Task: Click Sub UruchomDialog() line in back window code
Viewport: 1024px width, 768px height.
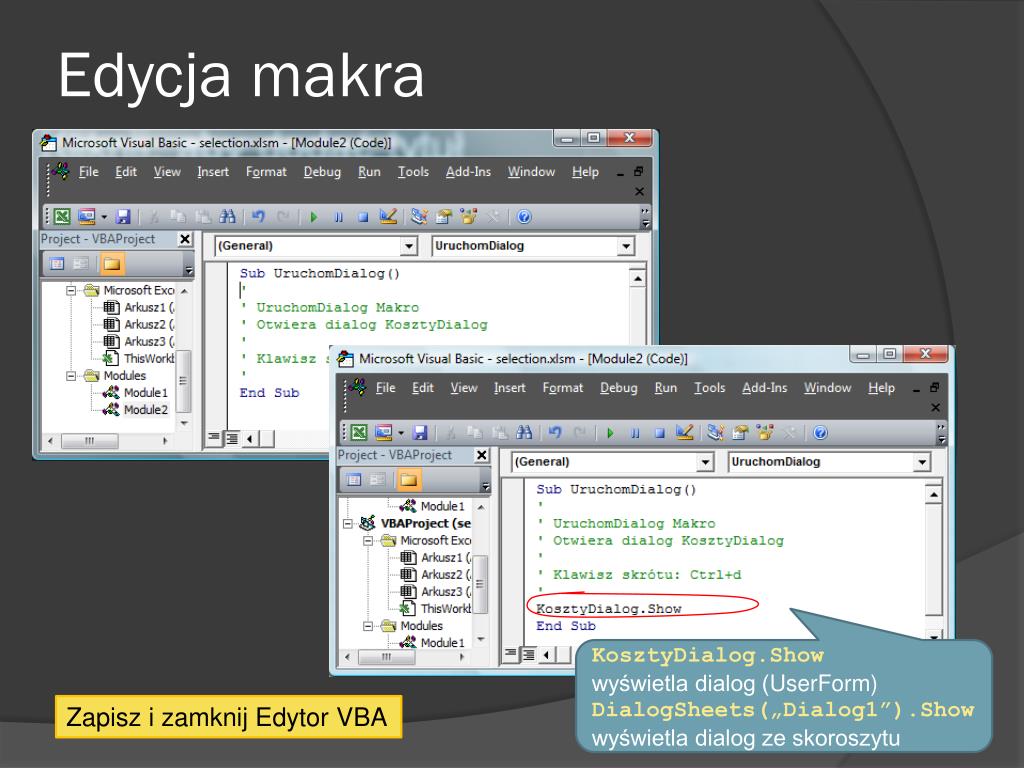Action: (319, 274)
